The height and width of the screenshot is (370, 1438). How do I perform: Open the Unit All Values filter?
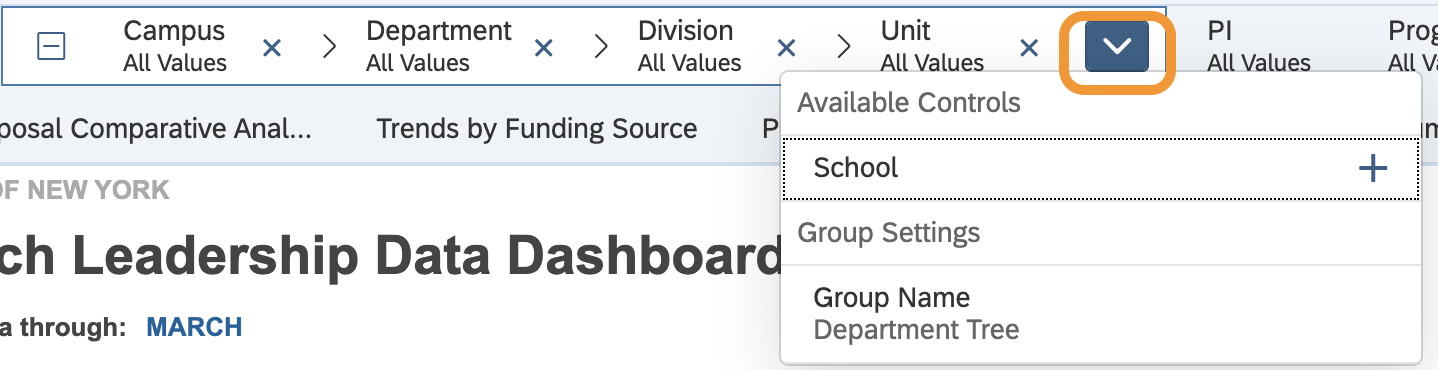[x=932, y=47]
